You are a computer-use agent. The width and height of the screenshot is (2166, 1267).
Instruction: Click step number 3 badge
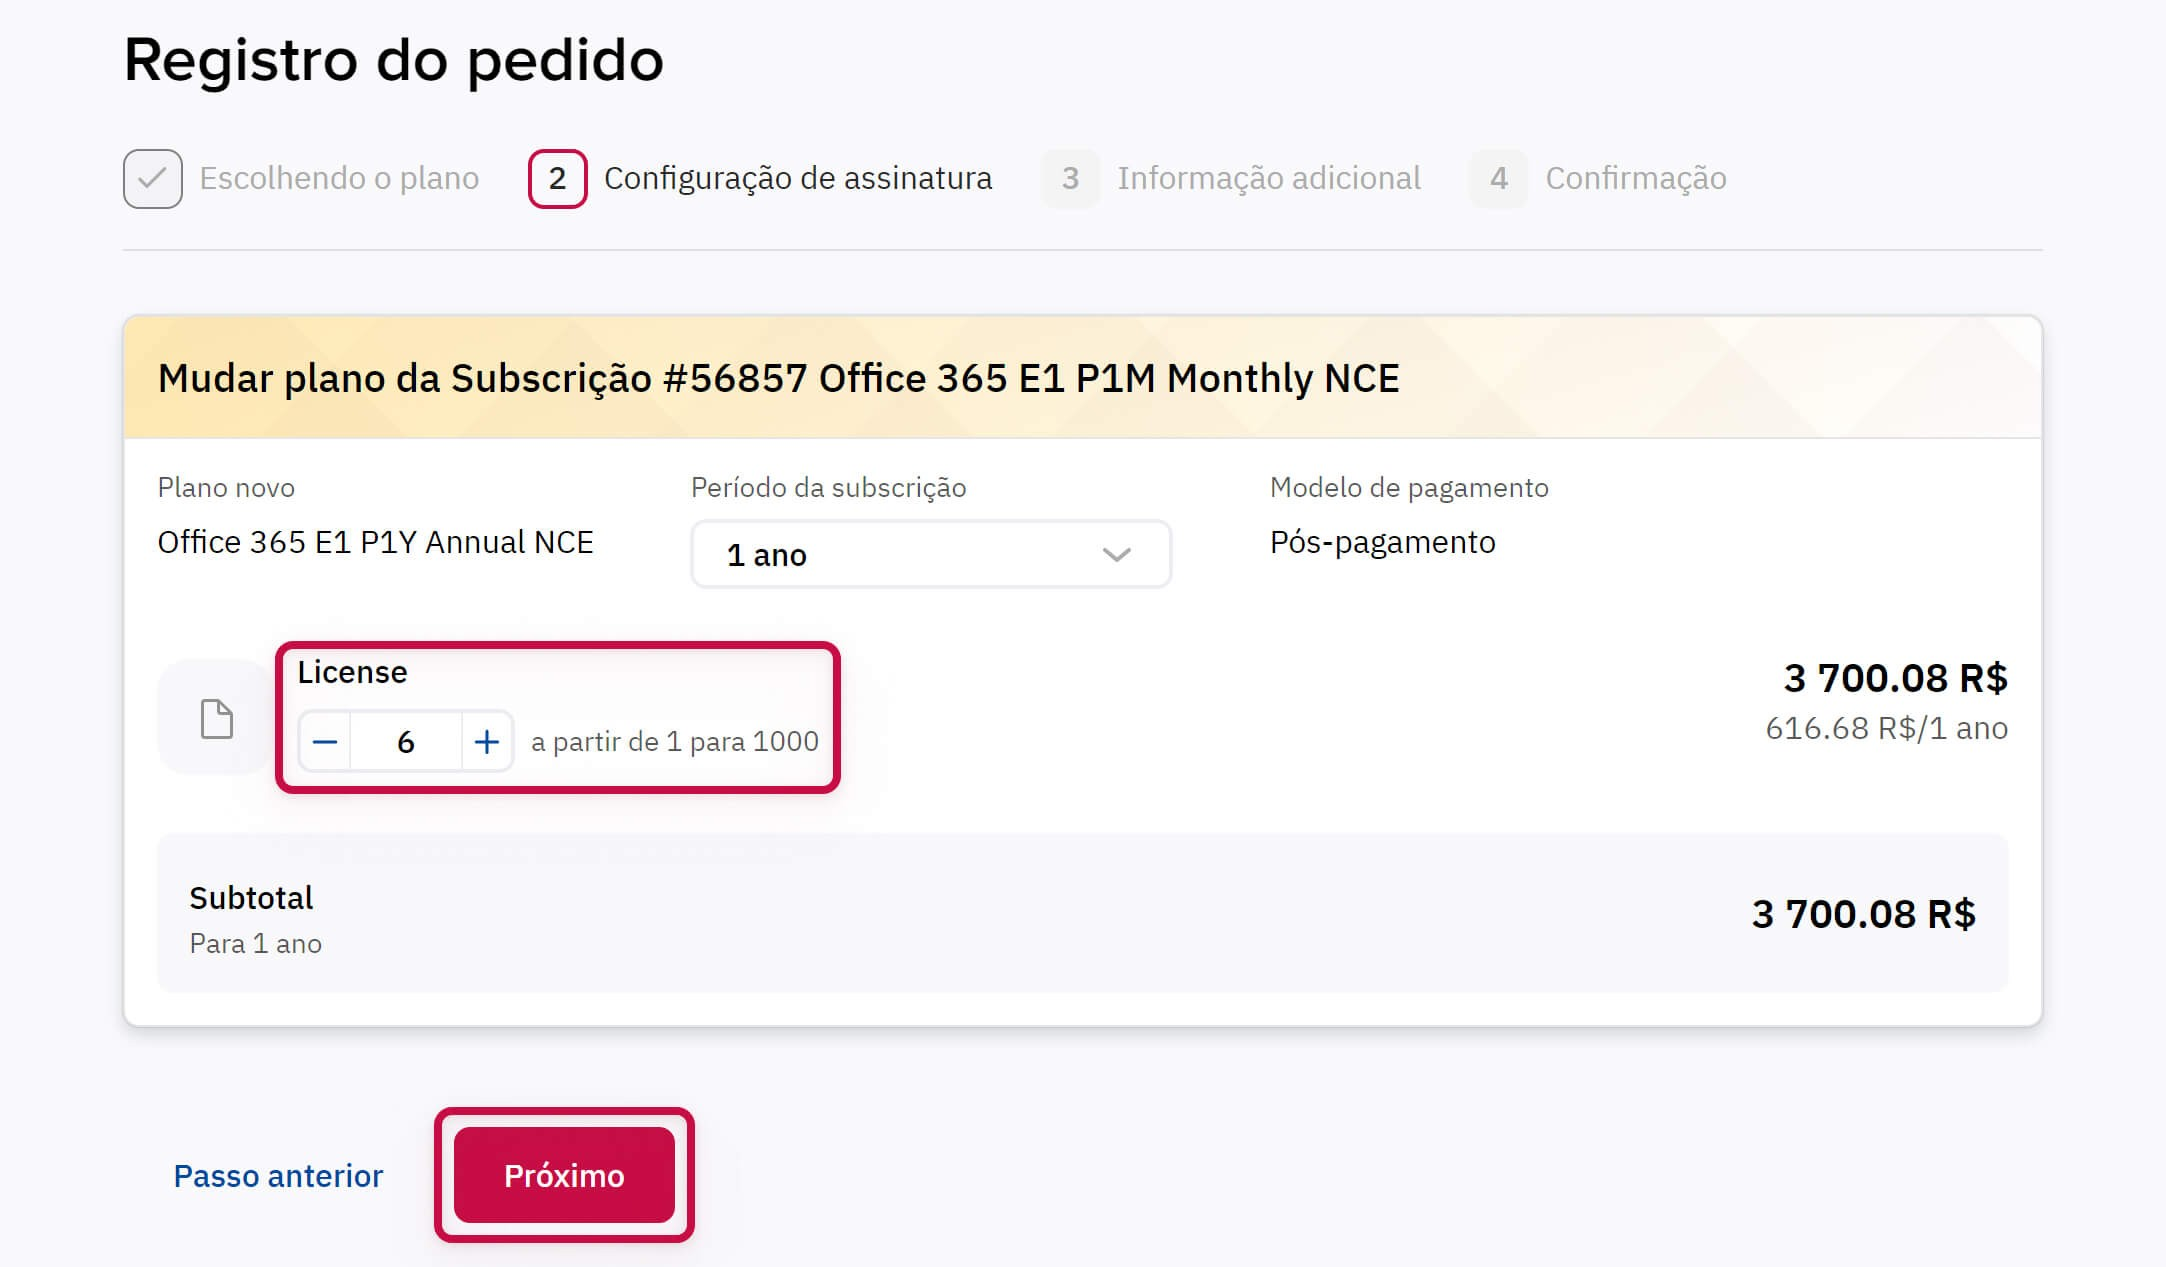1070,179
